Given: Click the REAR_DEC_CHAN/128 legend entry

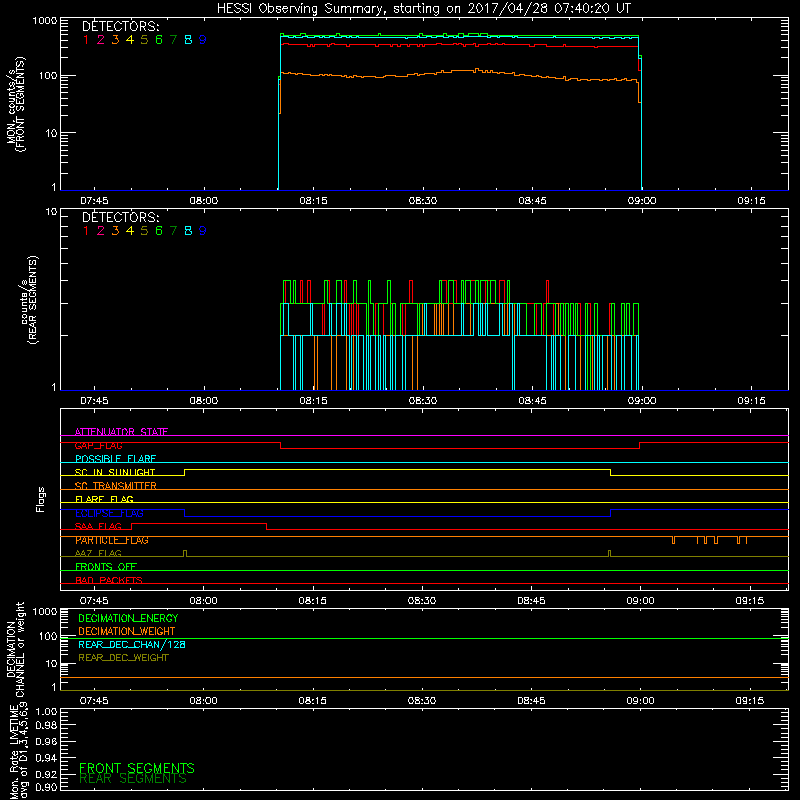Looking at the screenshot, I should (x=132, y=644).
